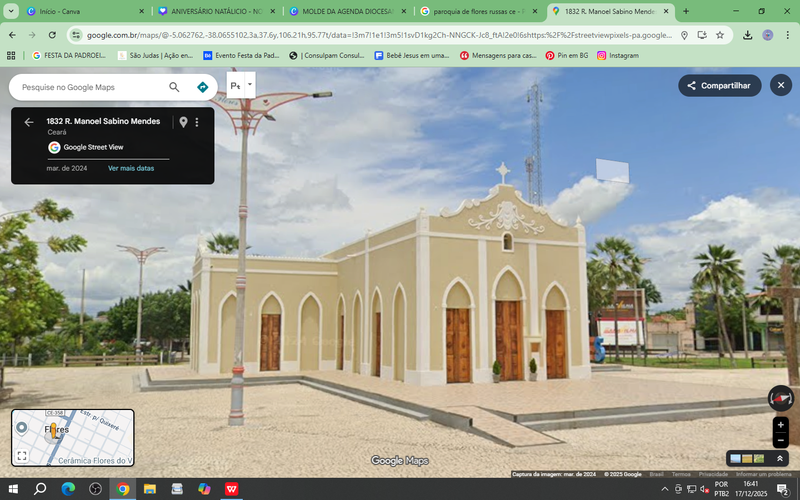Click the muted volume tray icon
Image resolution: width=800 pixels, height=500 pixels.
(x=705, y=489)
